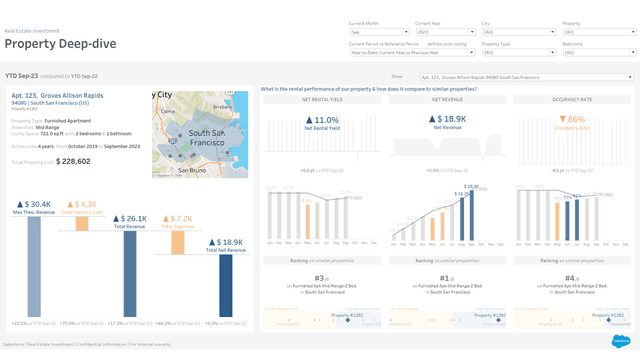Open the Show property selector dropdown

point(527,77)
